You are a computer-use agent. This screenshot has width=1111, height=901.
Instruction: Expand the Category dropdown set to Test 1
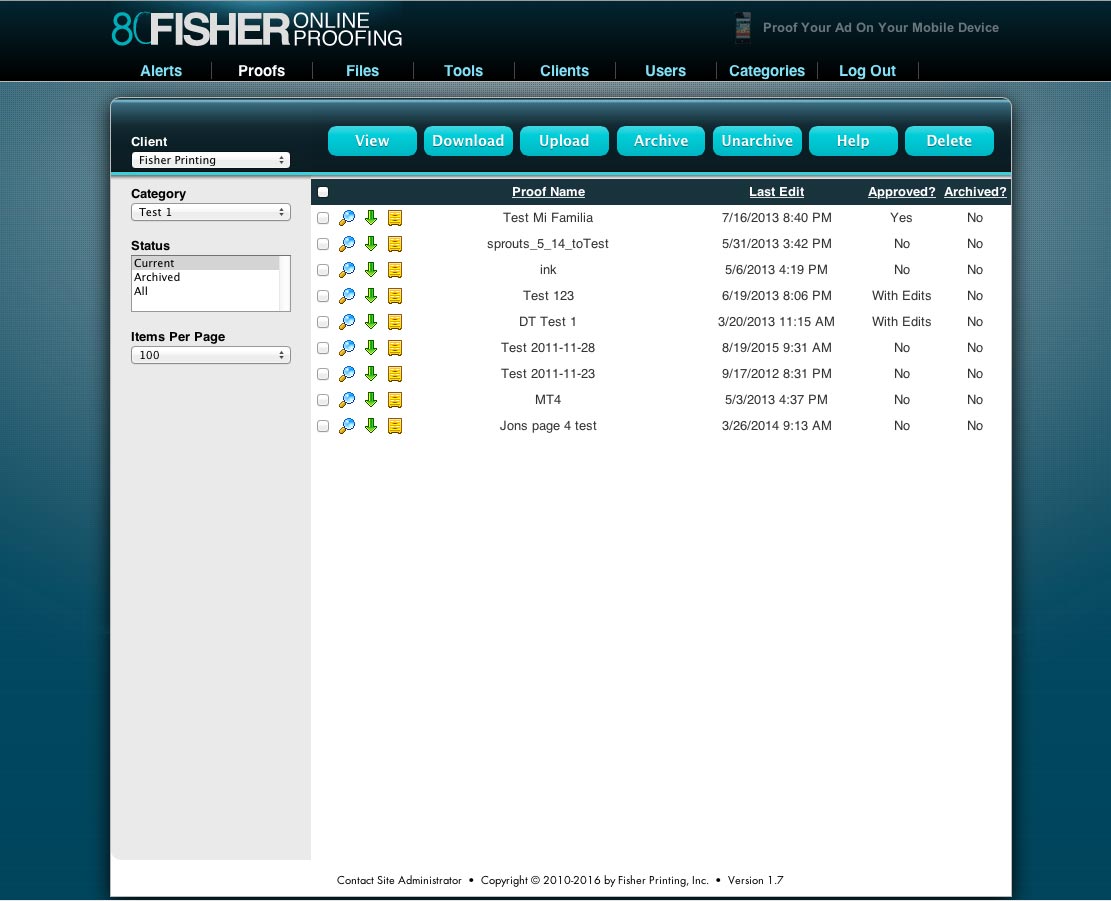click(x=210, y=212)
